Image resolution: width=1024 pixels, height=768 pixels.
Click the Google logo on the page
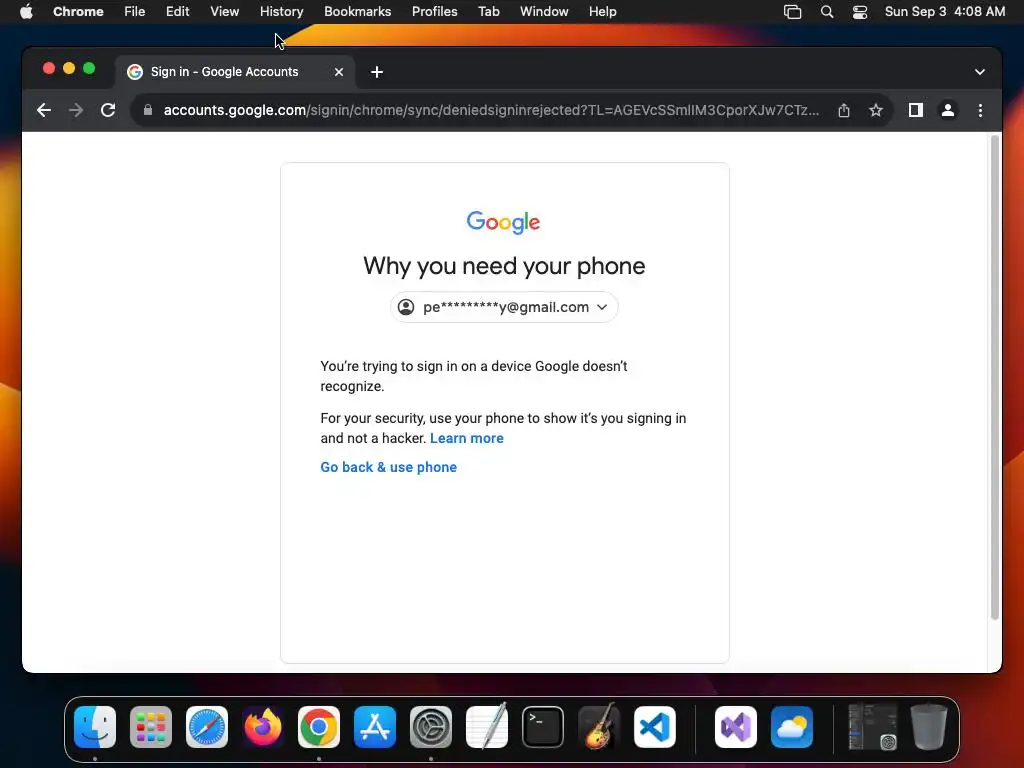[x=504, y=222]
